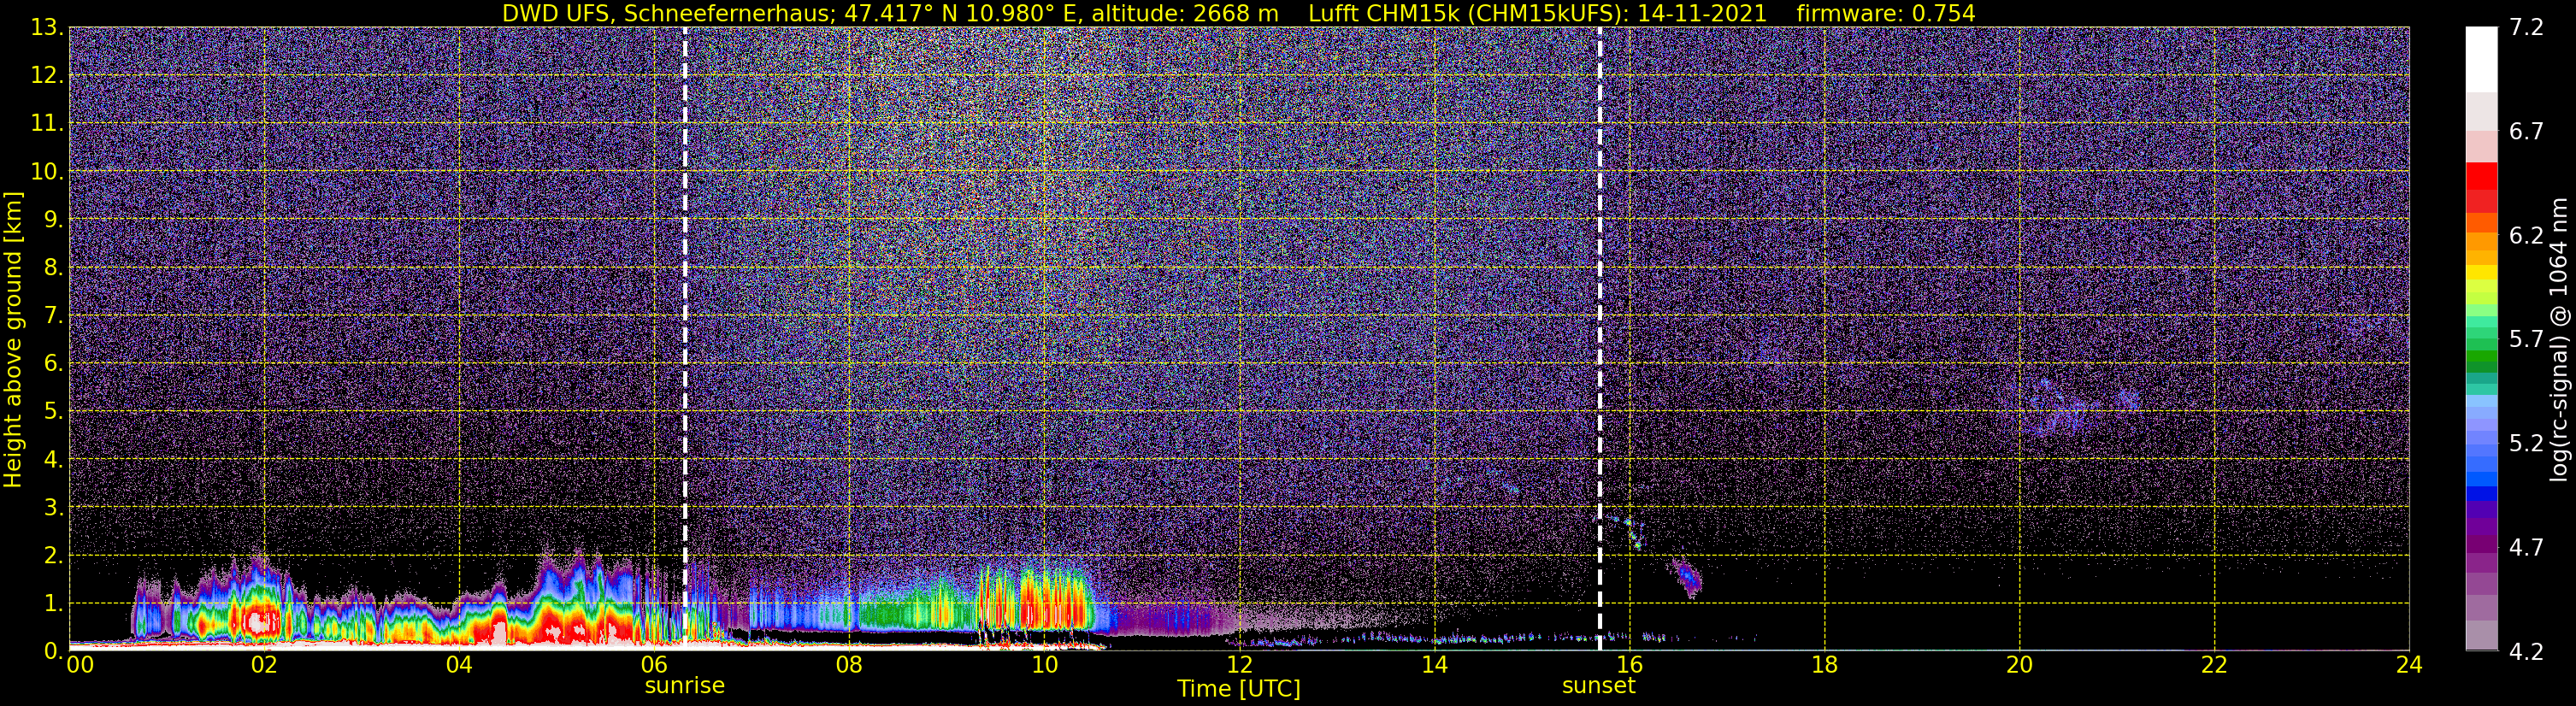
Task: Click the 18 time tick label
Action: pos(1824,665)
